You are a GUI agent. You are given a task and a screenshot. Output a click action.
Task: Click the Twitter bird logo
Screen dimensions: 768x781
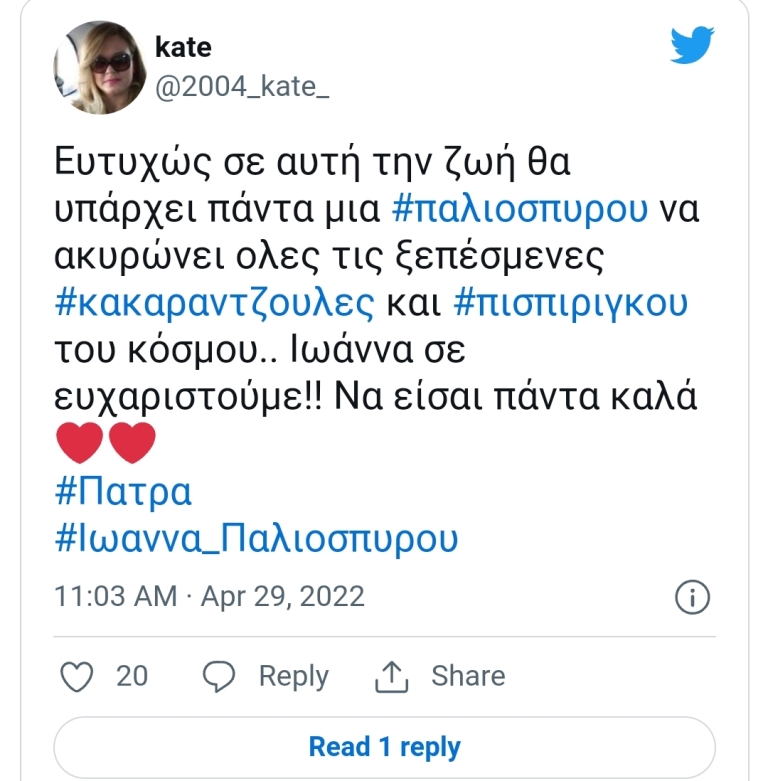pos(692,47)
